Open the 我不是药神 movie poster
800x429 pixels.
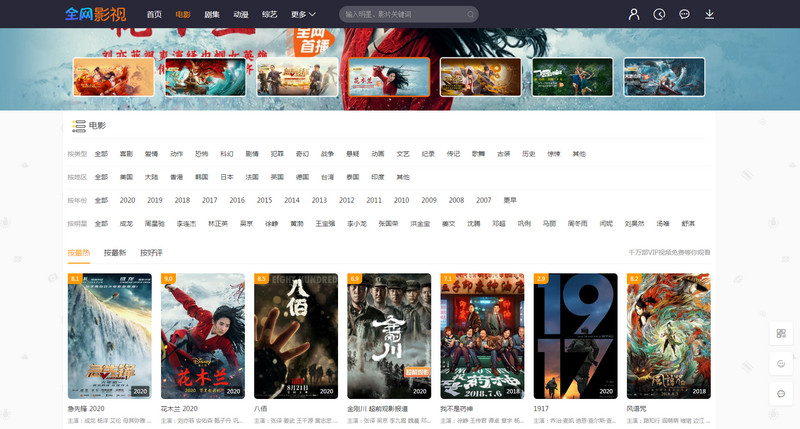(482, 336)
